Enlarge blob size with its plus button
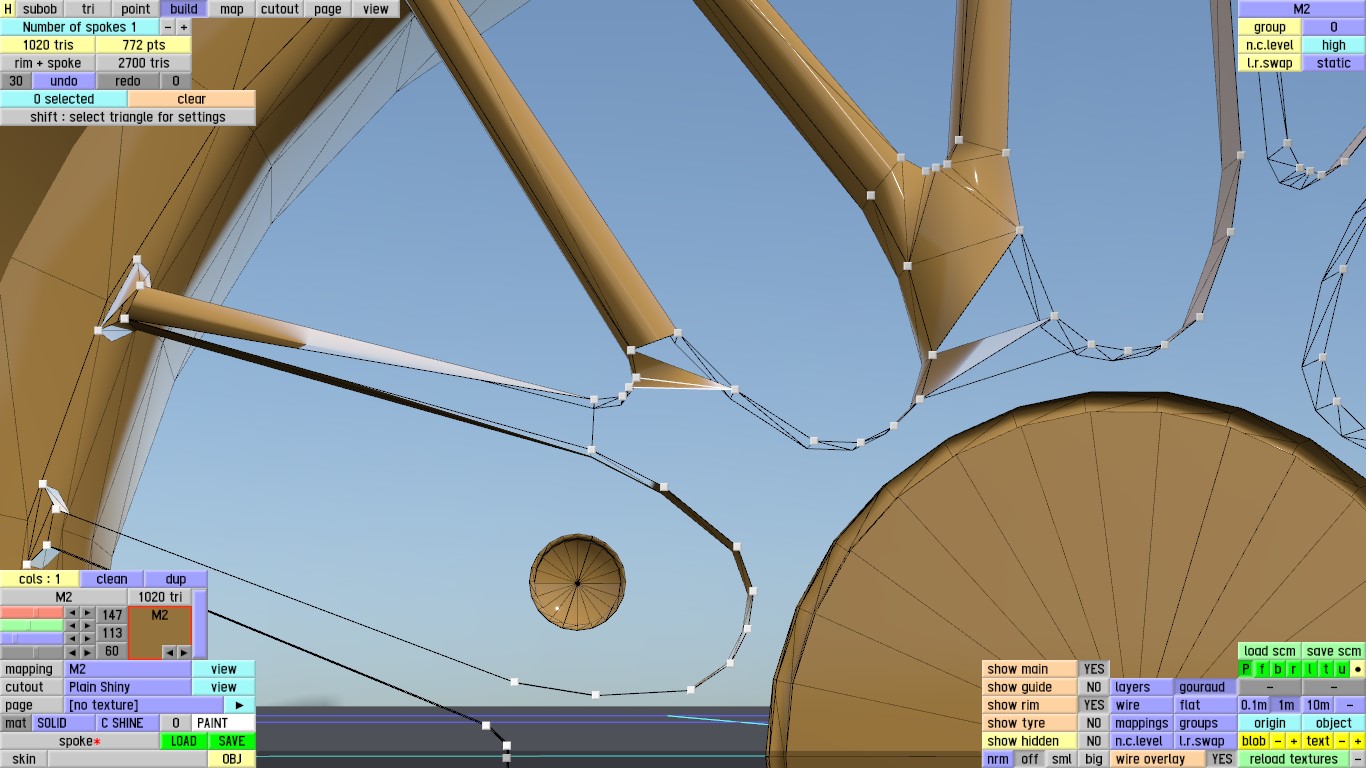Viewport: 1366px width, 768px height. pos(1294,741)
